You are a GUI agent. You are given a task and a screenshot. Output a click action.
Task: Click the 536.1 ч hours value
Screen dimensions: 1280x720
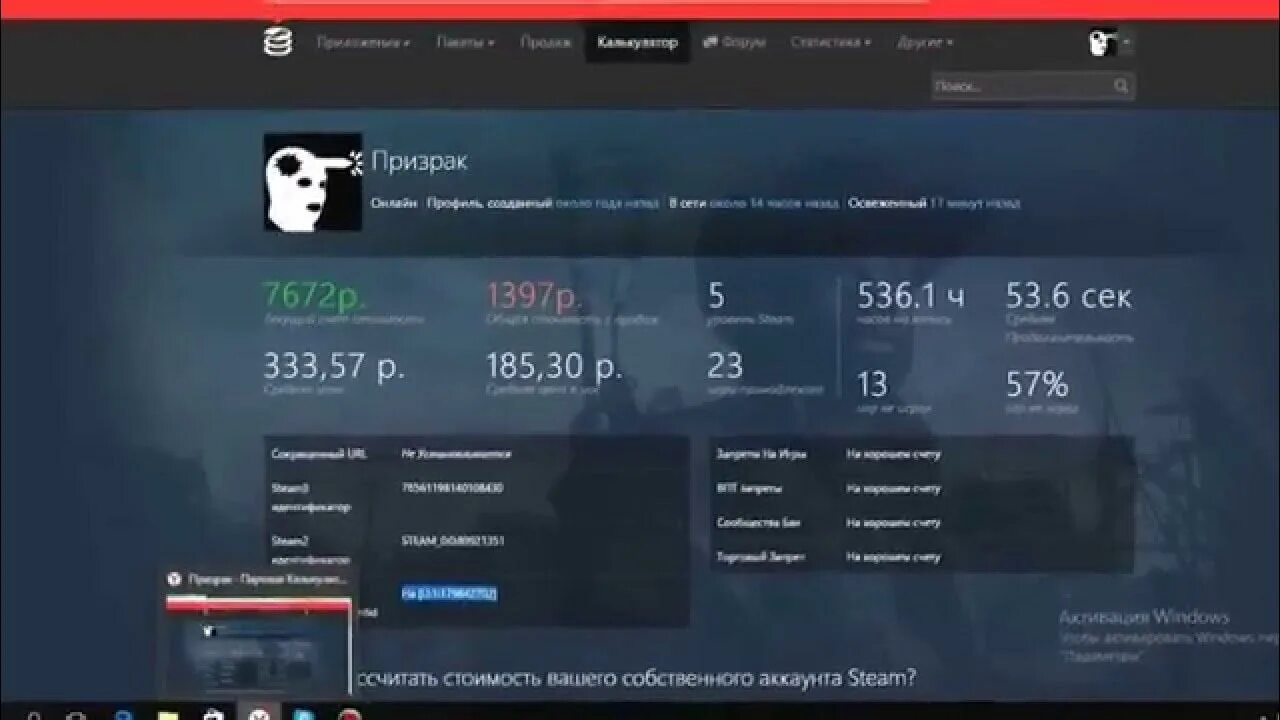[x=911, y=295]
